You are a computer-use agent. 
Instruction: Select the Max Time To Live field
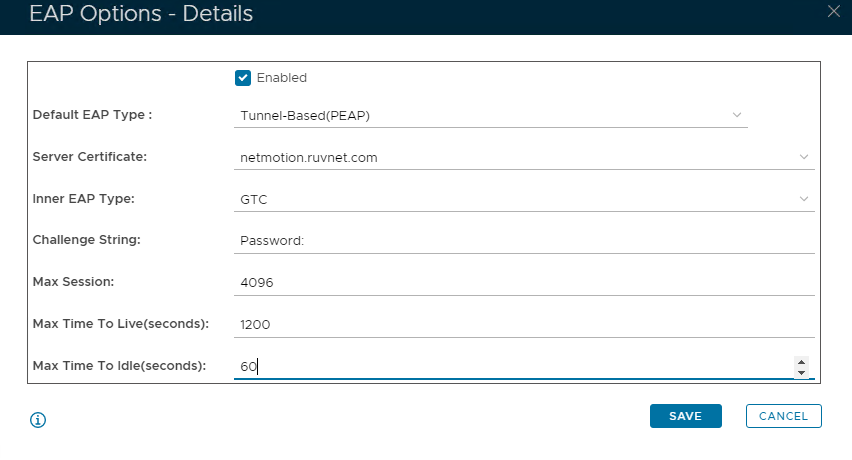pos(525,325)
